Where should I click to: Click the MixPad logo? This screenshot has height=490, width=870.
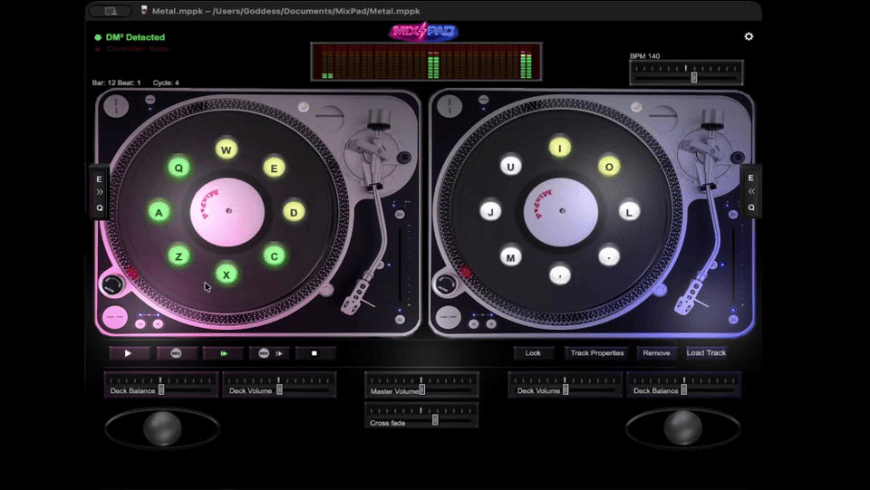coord(423,32)
